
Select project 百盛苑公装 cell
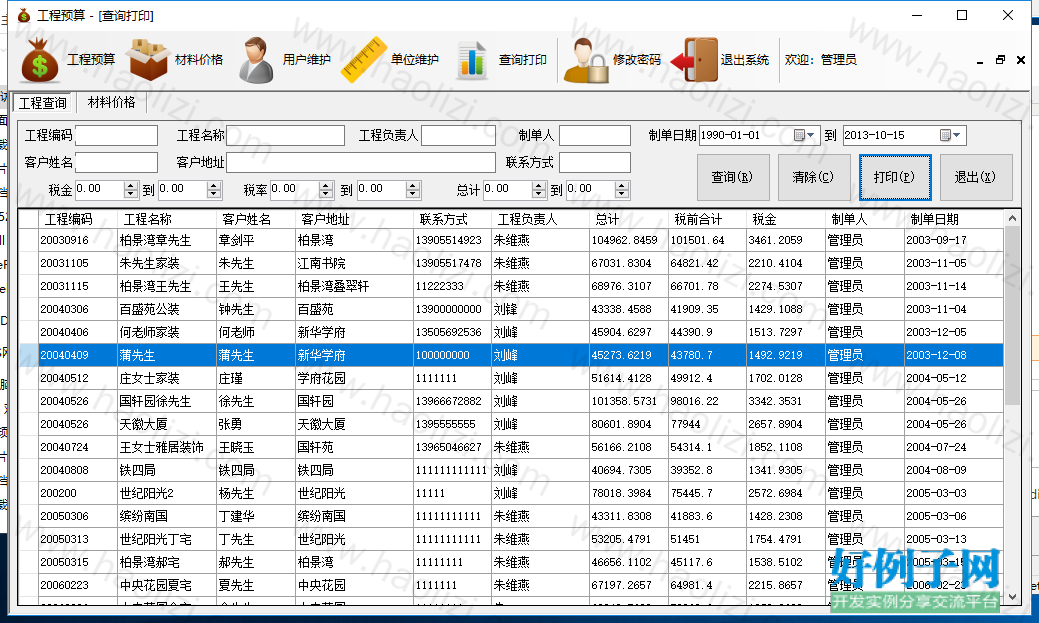(167, 310)
